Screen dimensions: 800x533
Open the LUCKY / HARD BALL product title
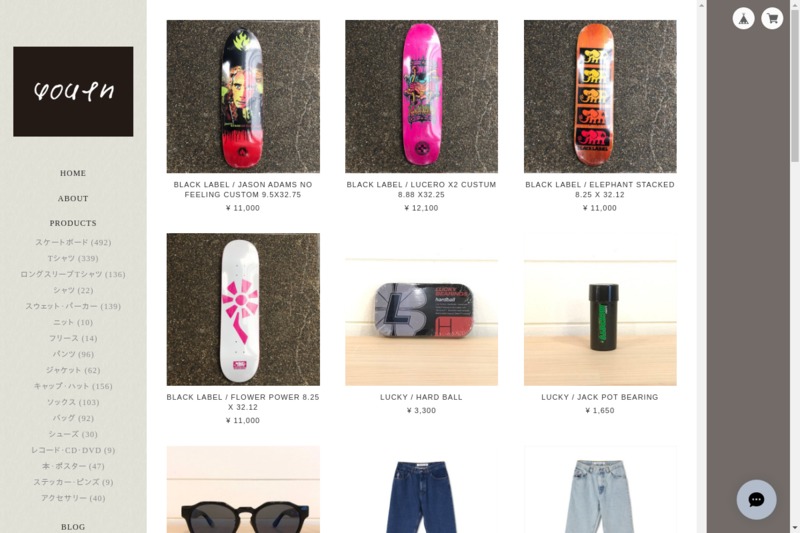tap(421, 397)
